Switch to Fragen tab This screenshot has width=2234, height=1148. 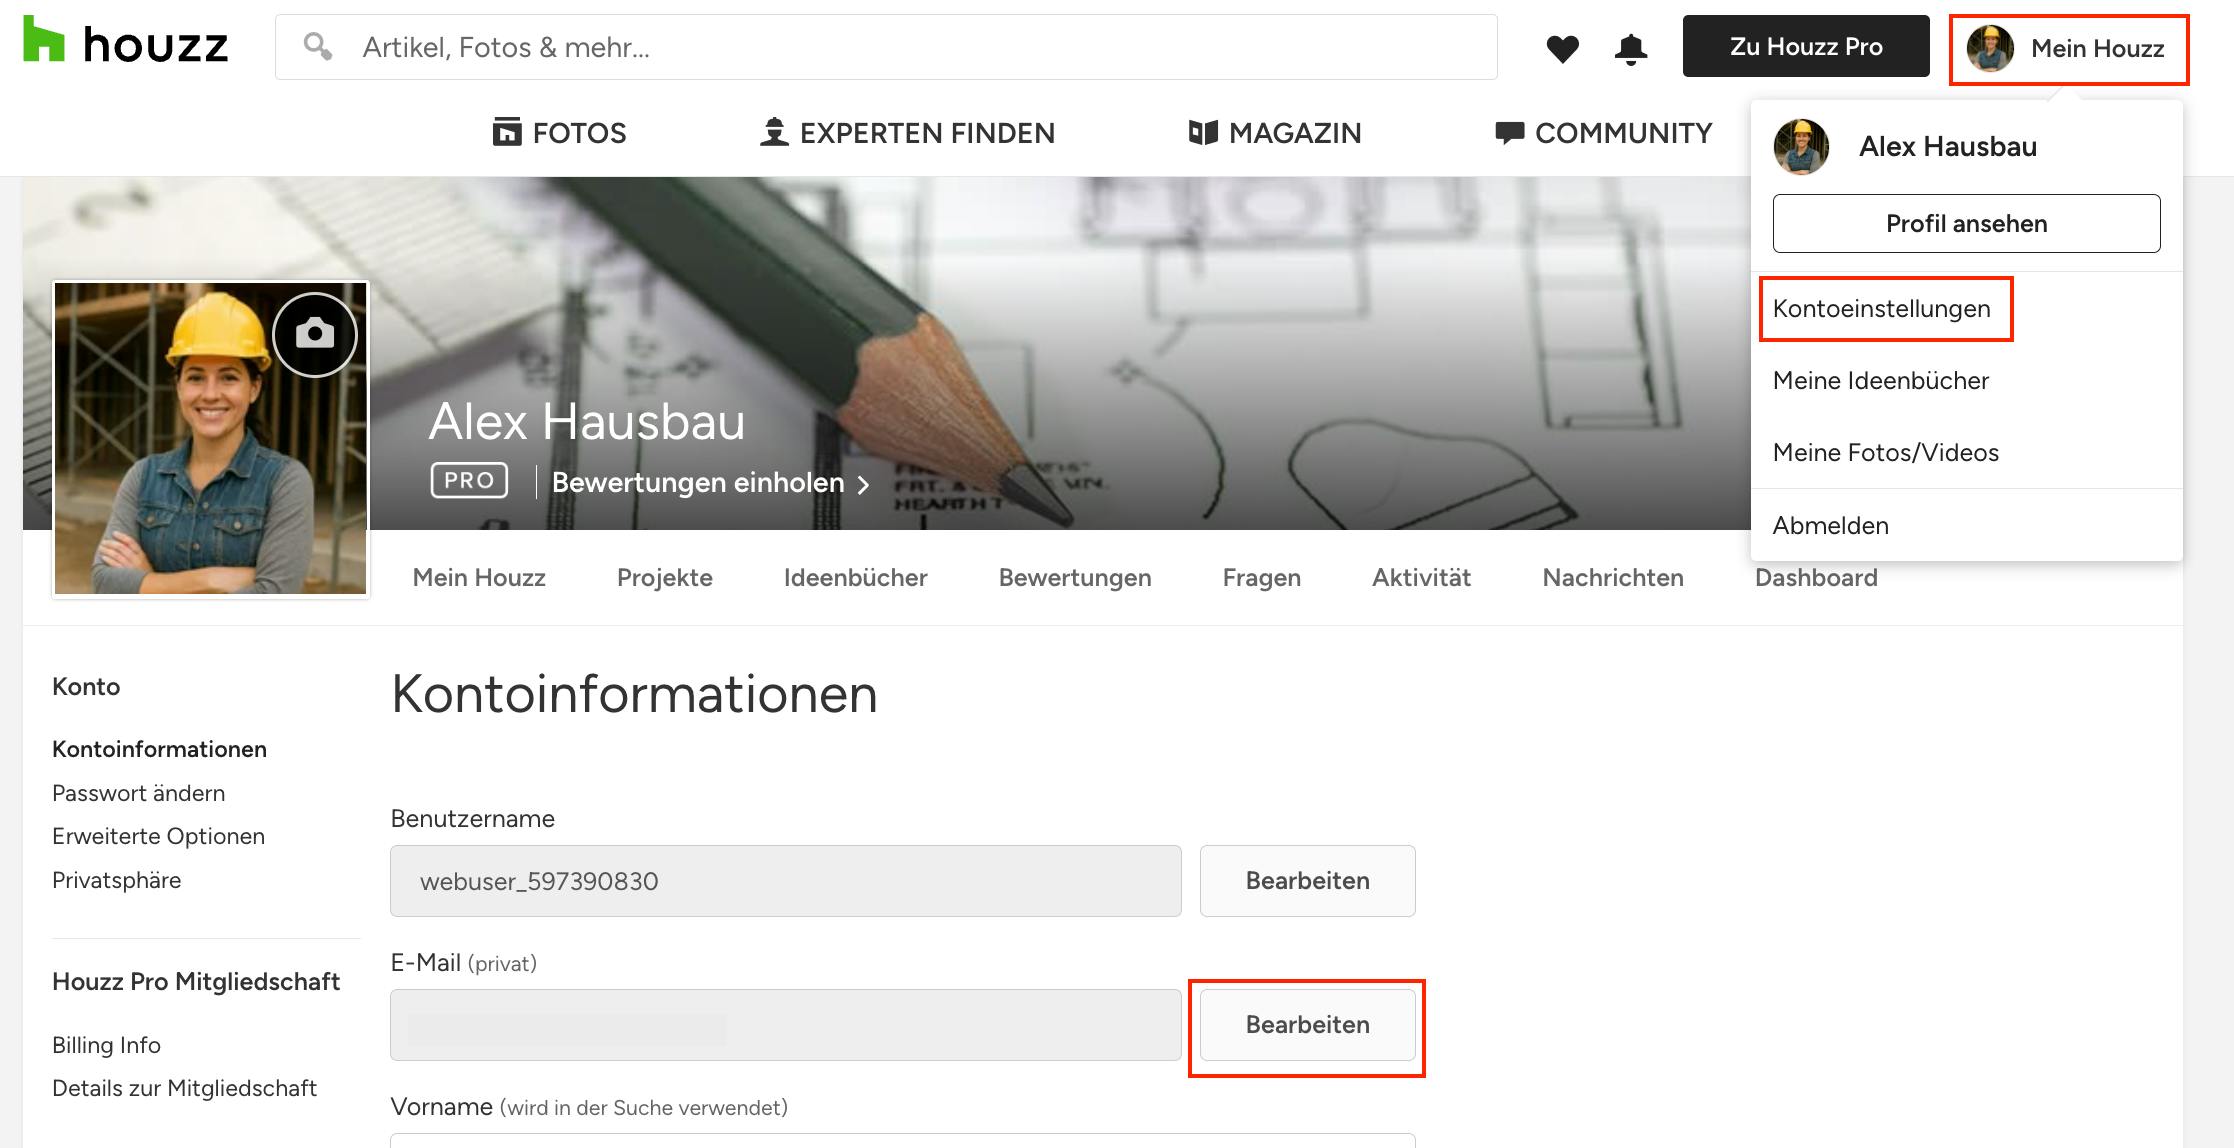(x=1261, y=577)
